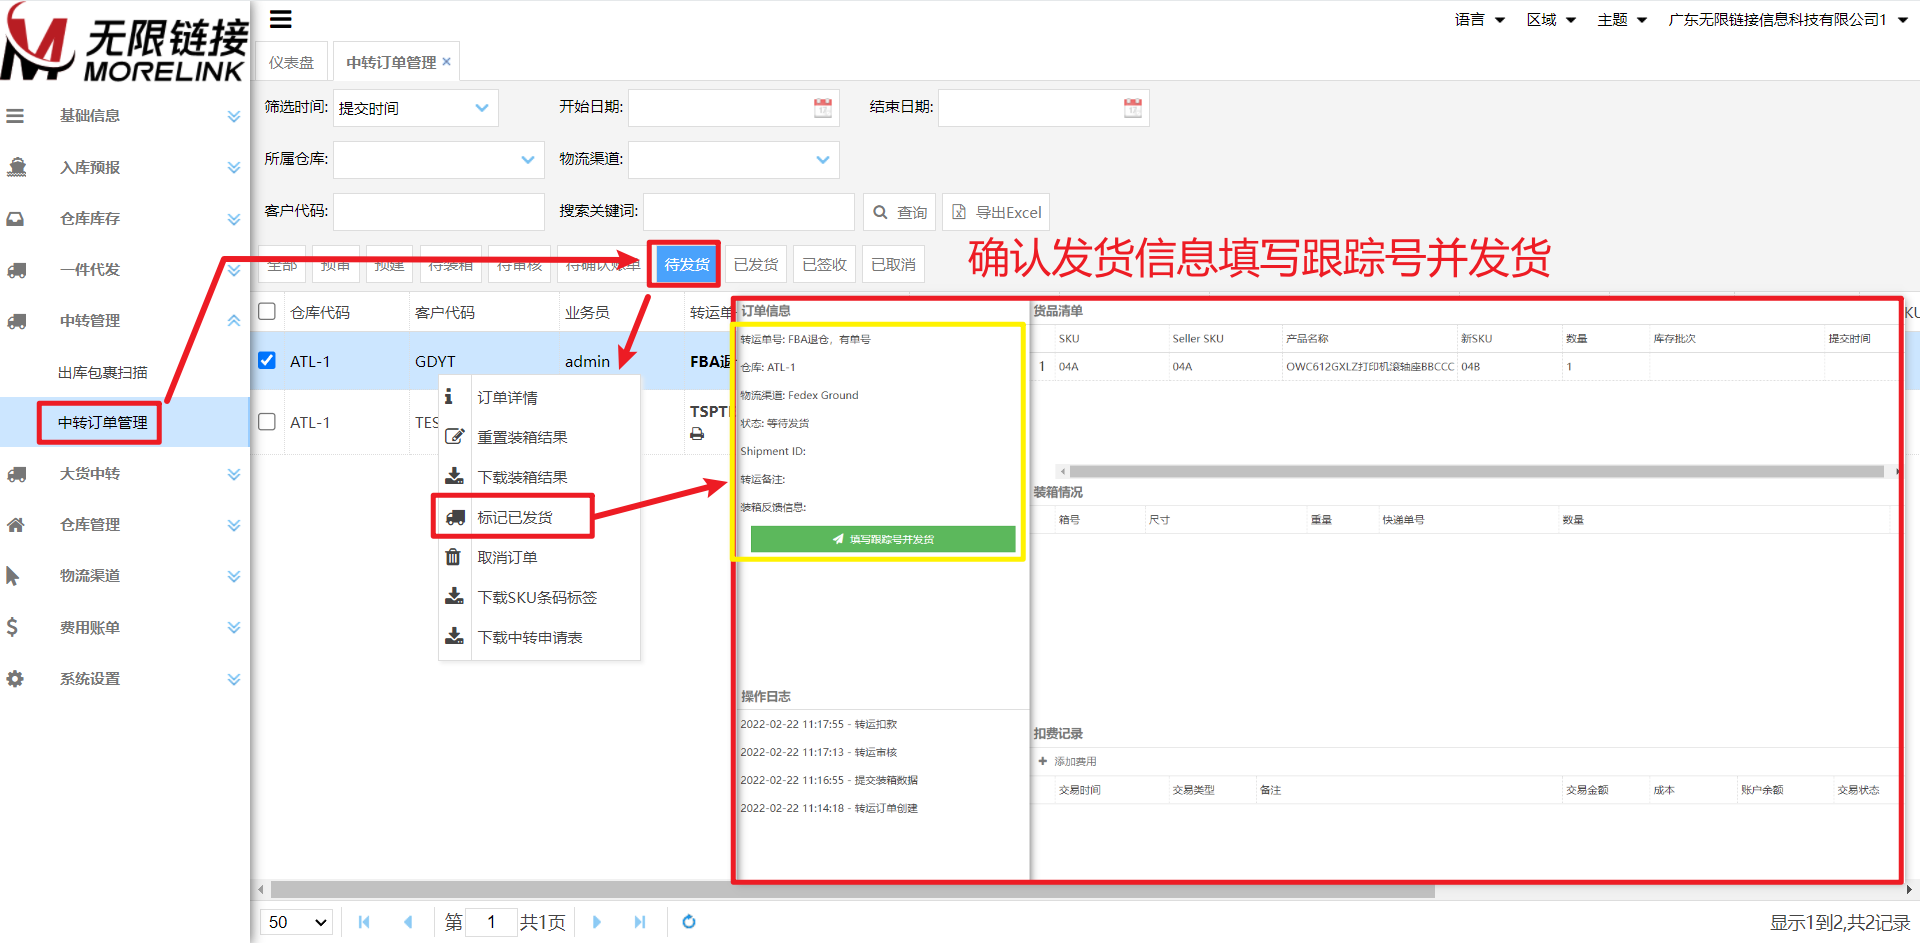Image resolution: width=1920 pixels, height=943 pixels.
Task: Click the hamburger menu icon at top
Action: tap(281, 19)
